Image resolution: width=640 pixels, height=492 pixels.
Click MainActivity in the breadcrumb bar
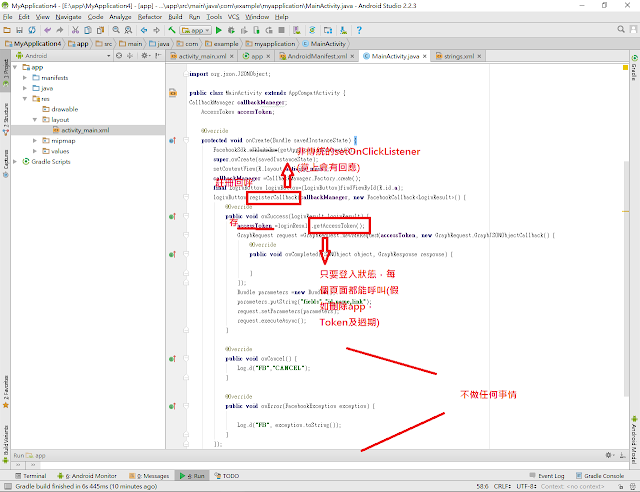click(325, 44)
